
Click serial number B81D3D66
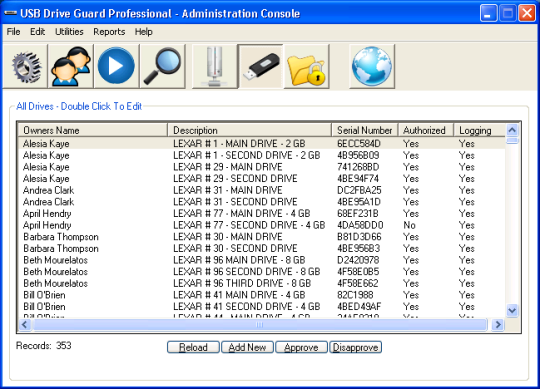[359, 237]
